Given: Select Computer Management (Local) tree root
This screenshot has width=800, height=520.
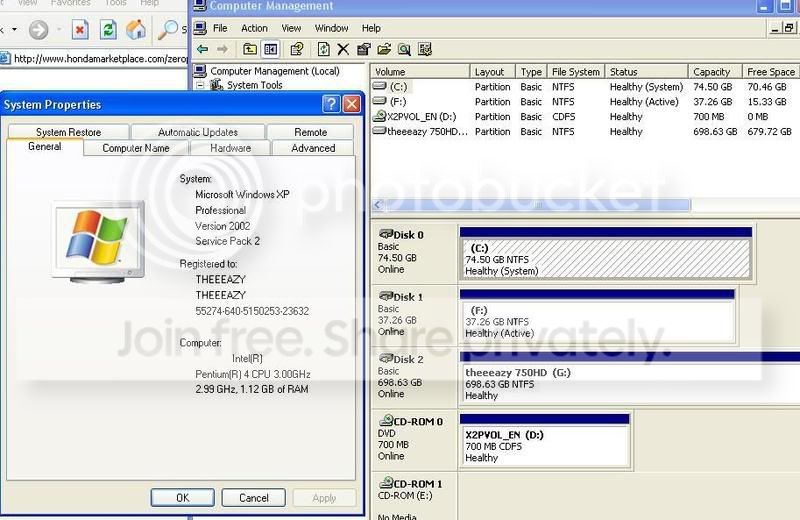Looking at the screenshot, I should click(274, 71).
